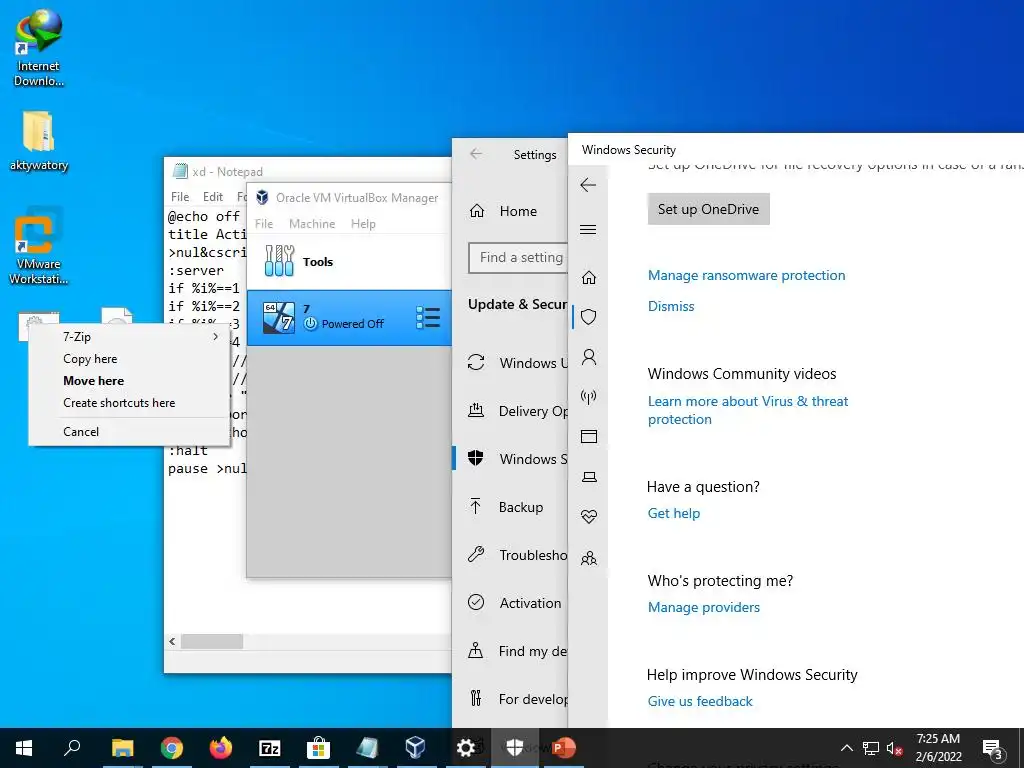Screen dimensions: 1024x768
Task: Click the Find a setting search box
Action: (x=518, y=258)
